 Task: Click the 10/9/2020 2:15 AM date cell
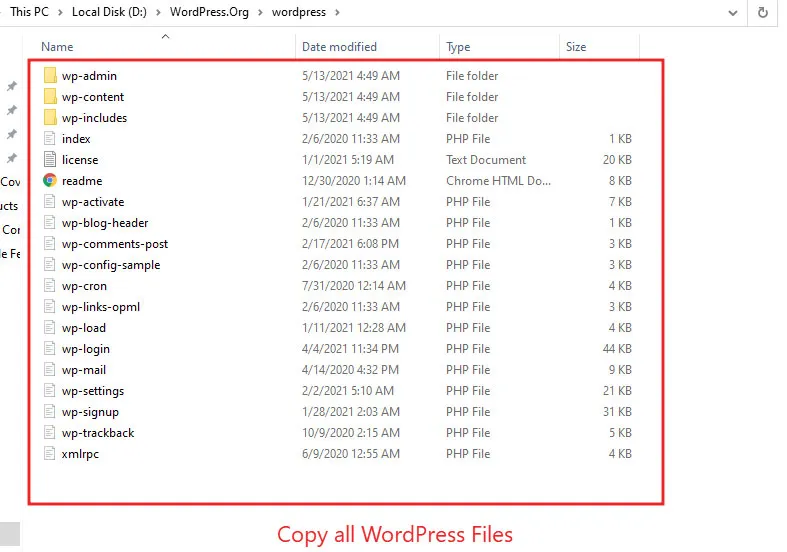point(351,433)
